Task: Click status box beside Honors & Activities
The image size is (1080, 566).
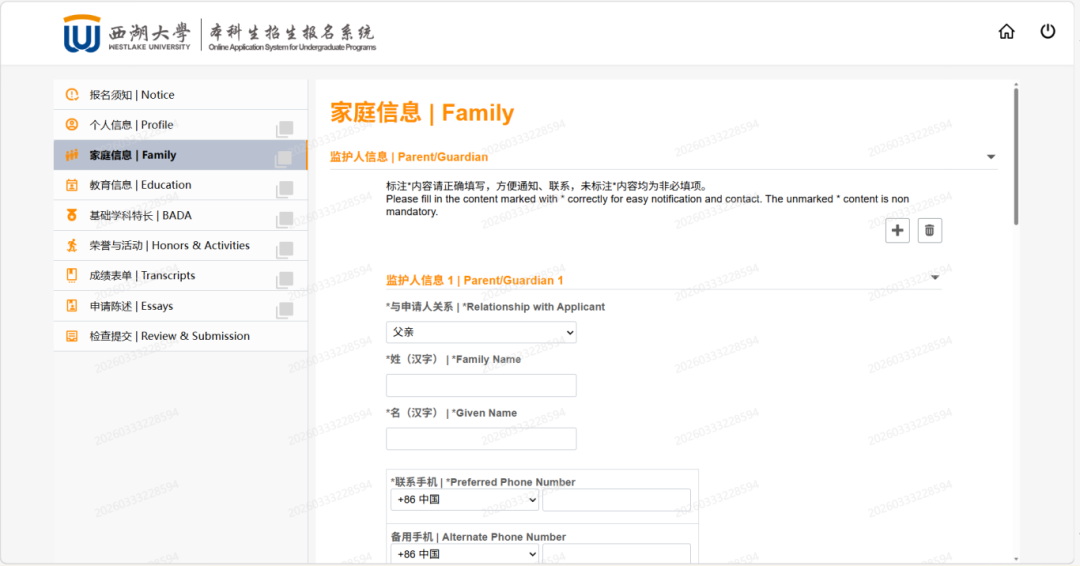Action: [x=284, y=249]
